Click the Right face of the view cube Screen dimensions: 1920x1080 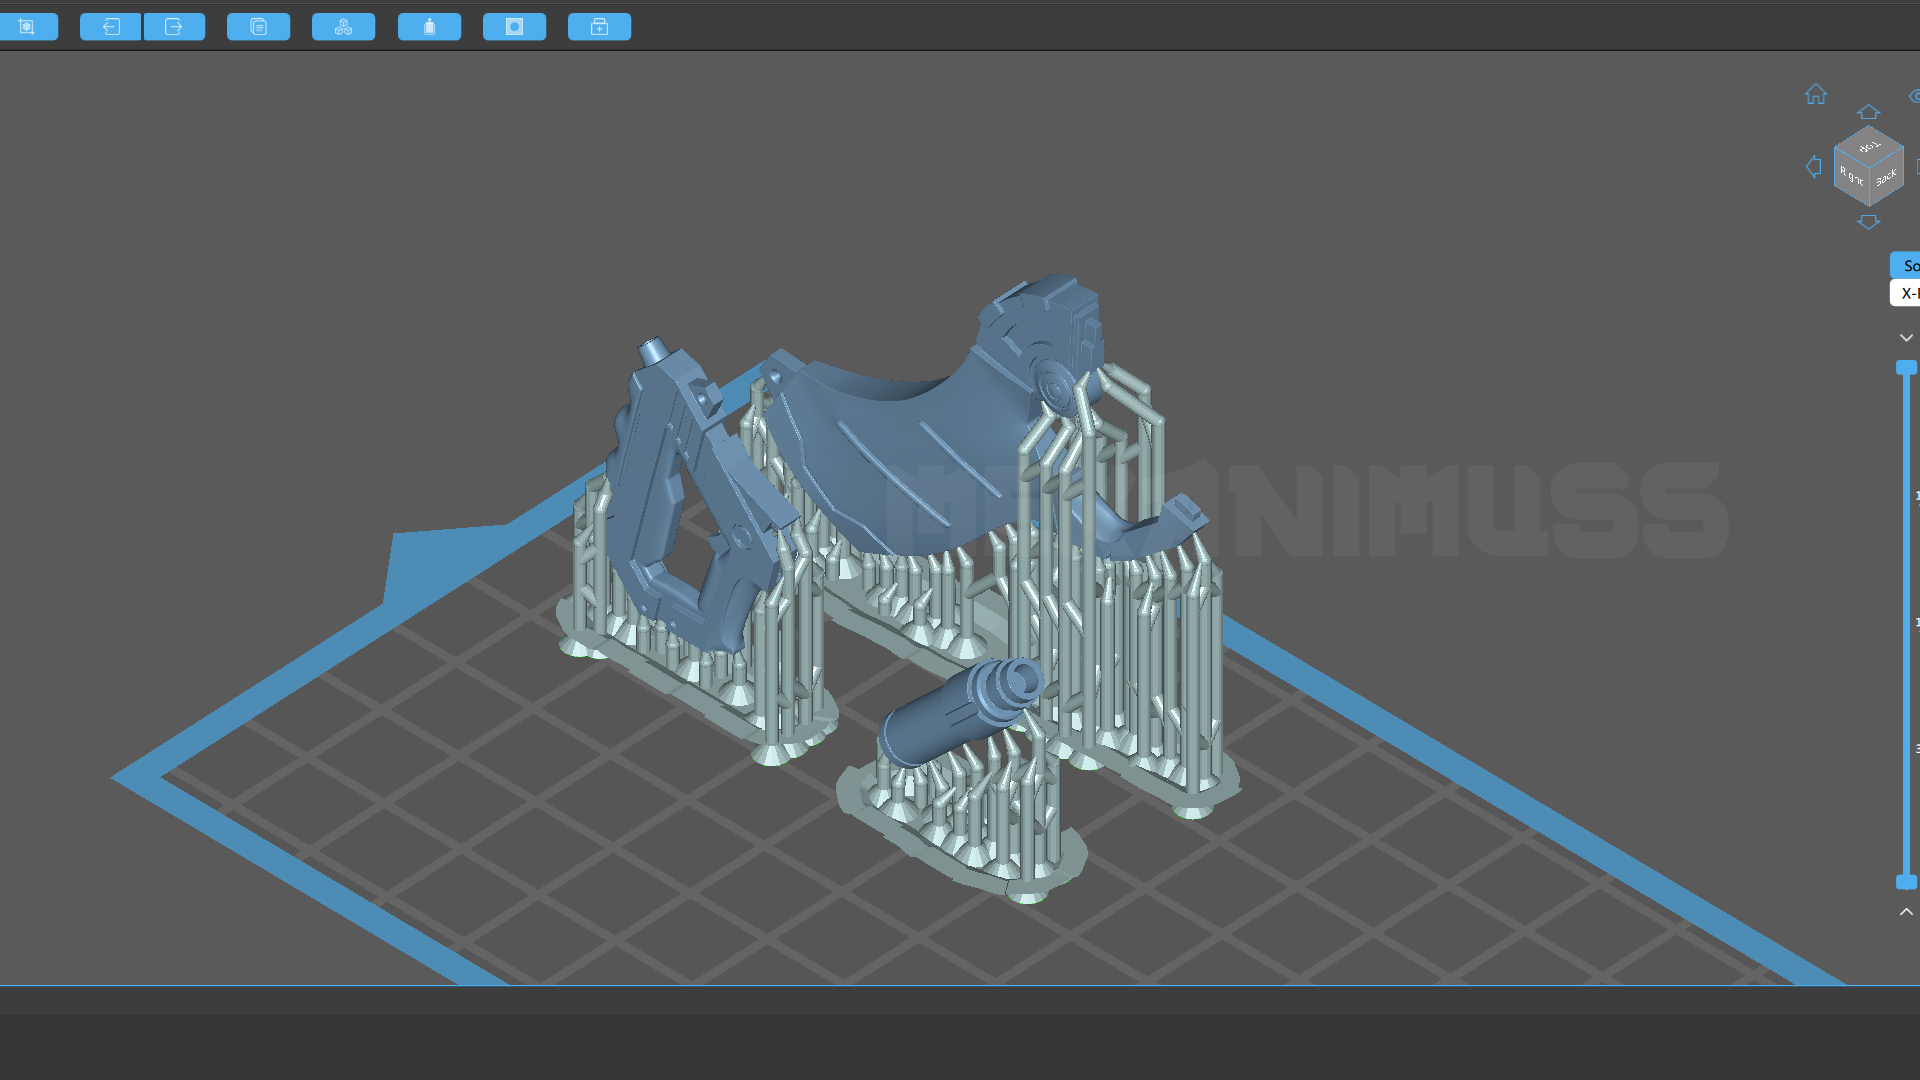[x=1850, y=177]
